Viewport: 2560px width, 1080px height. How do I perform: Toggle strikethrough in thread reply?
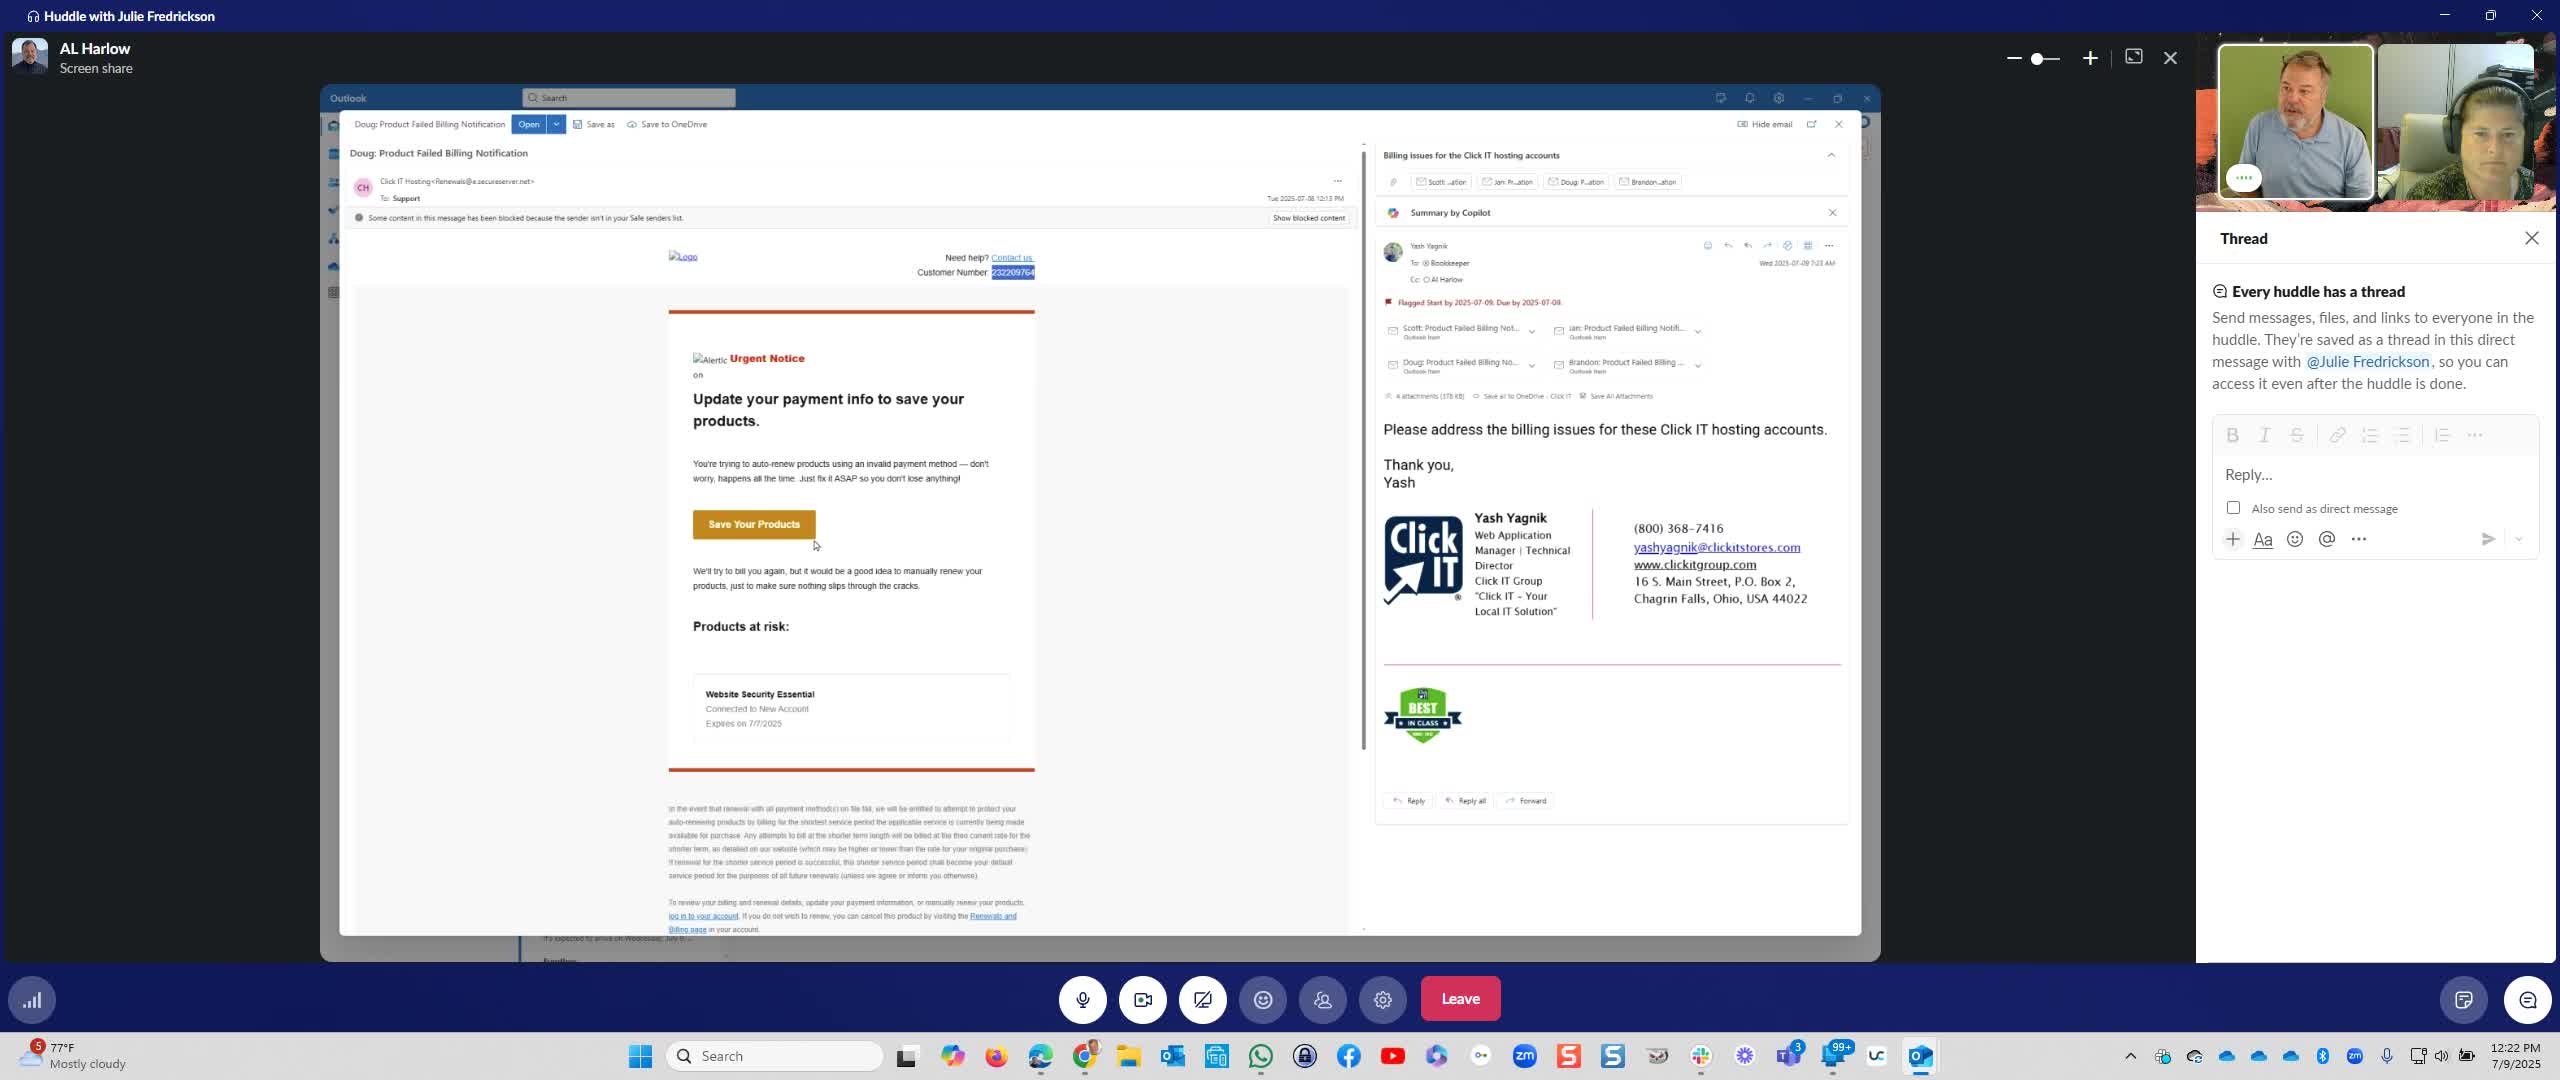pos(2297,435)
